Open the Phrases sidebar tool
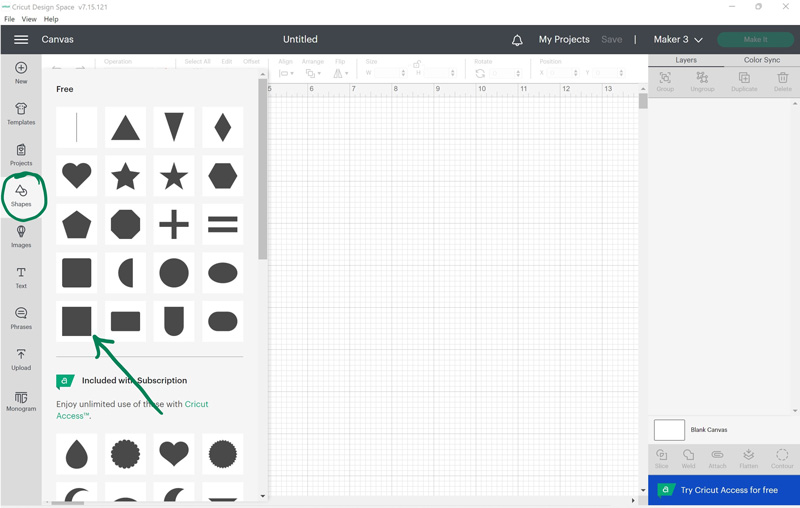The height and width of the screenshot is (508, 800). tap(21, 318)
